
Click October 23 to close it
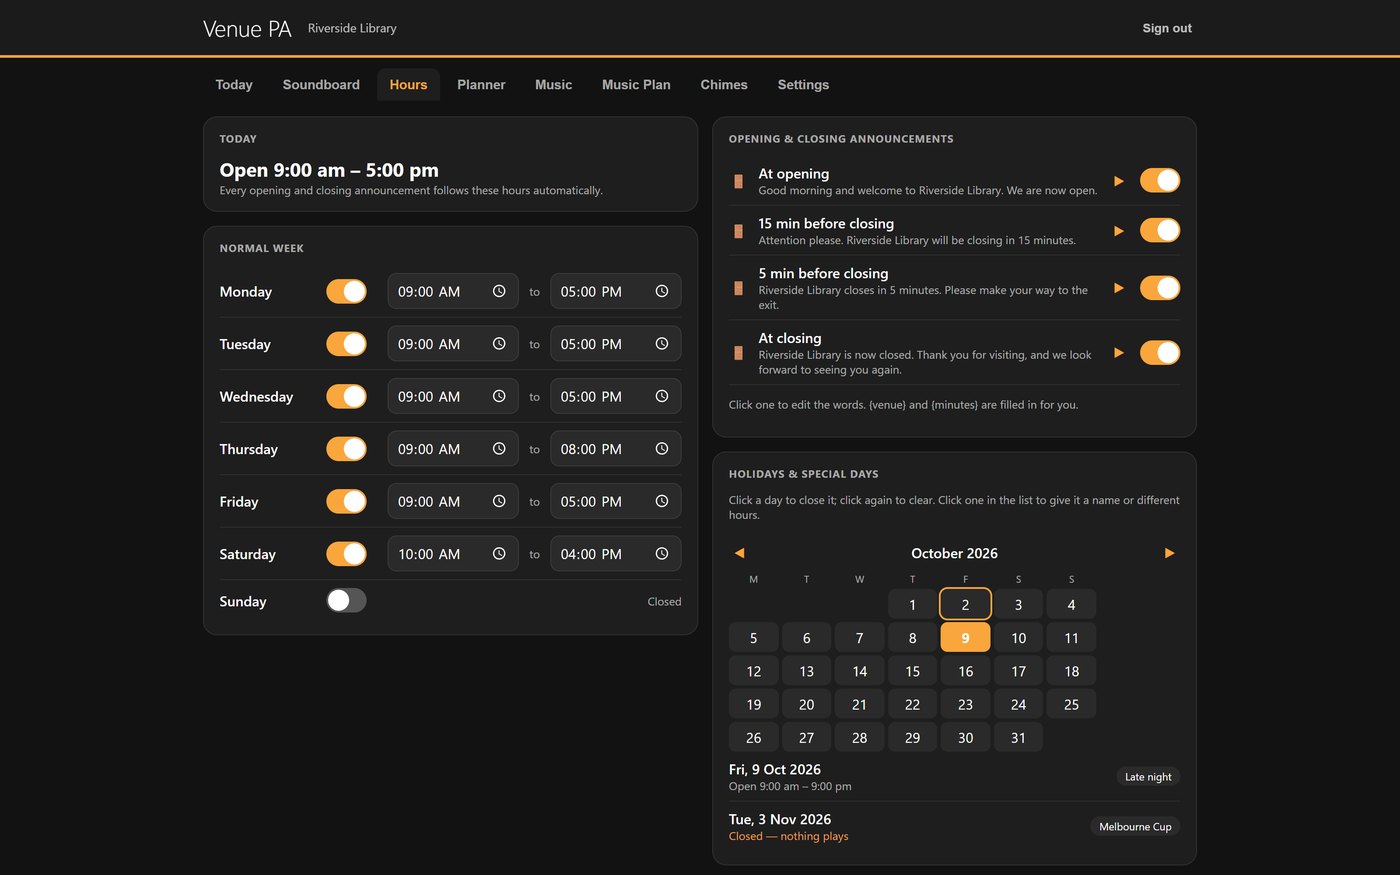965,704
